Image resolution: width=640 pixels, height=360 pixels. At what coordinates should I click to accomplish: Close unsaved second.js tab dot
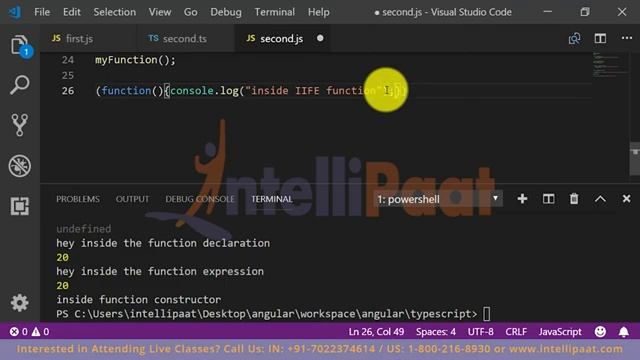[320, 38]
